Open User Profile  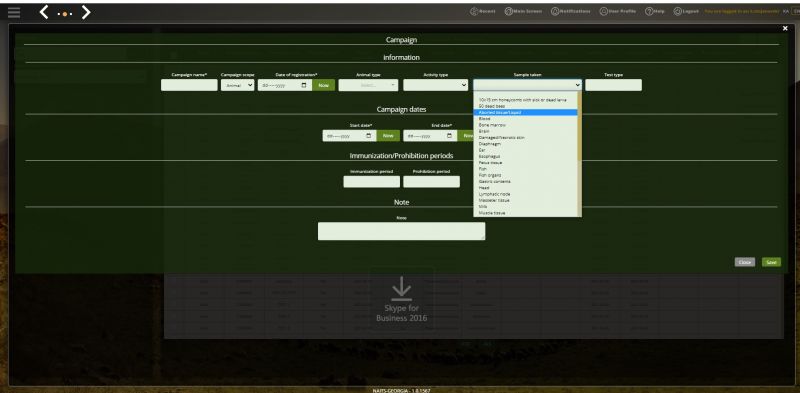click(617, 11)
